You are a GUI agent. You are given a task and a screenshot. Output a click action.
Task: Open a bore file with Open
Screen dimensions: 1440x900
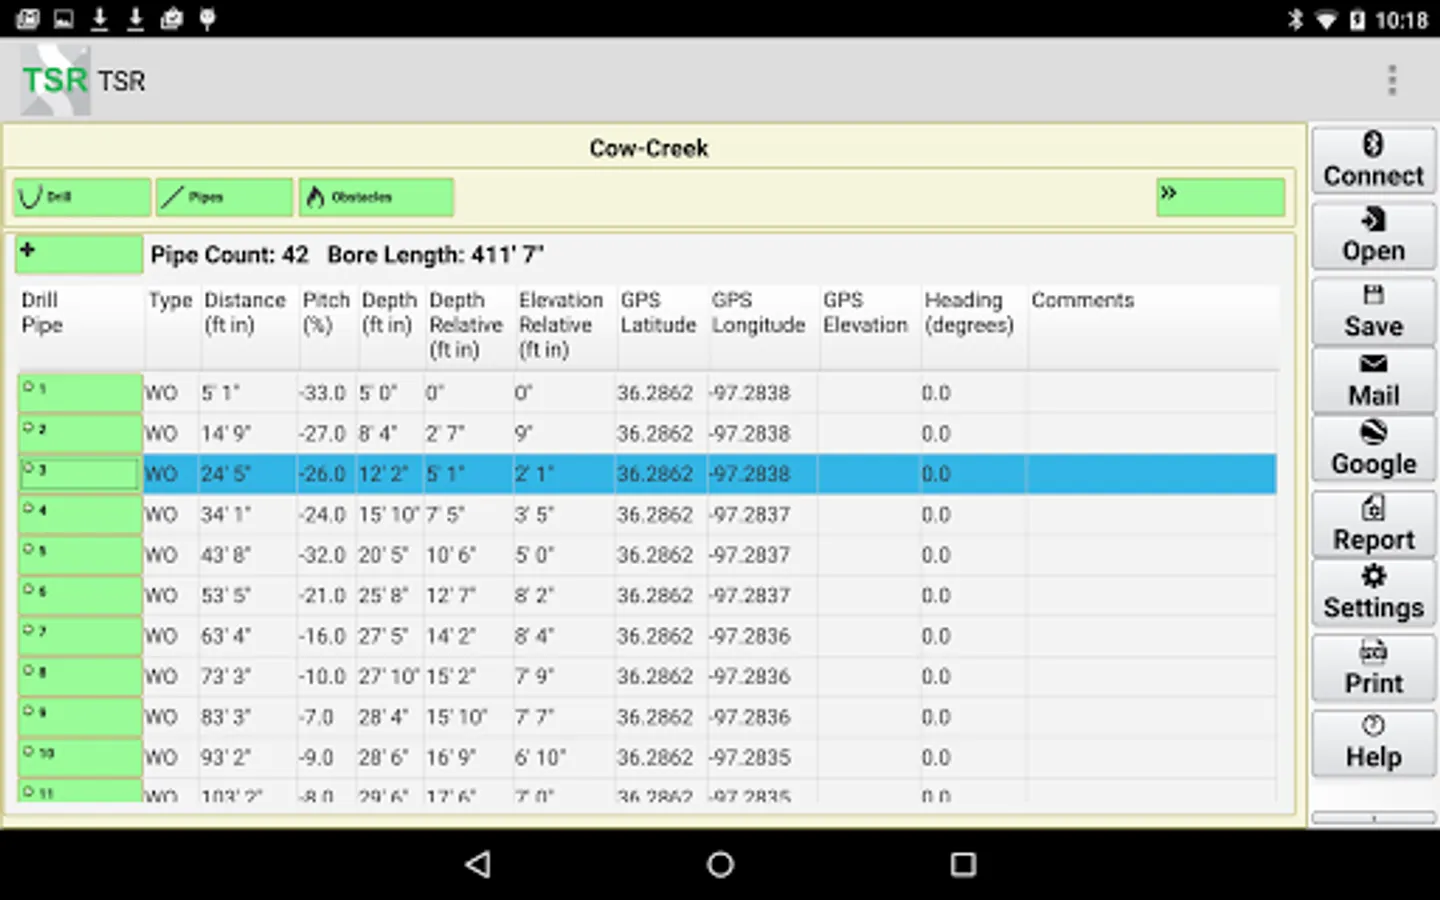(1374, 235)
